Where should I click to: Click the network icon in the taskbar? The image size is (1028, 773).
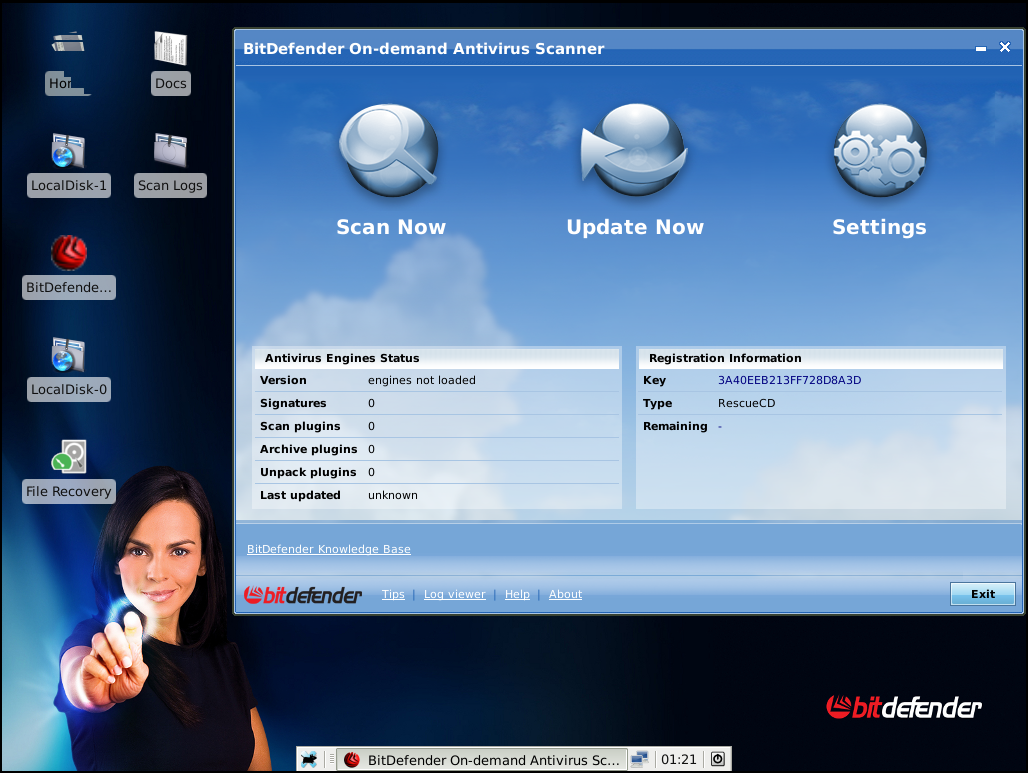tap(640, 760)
